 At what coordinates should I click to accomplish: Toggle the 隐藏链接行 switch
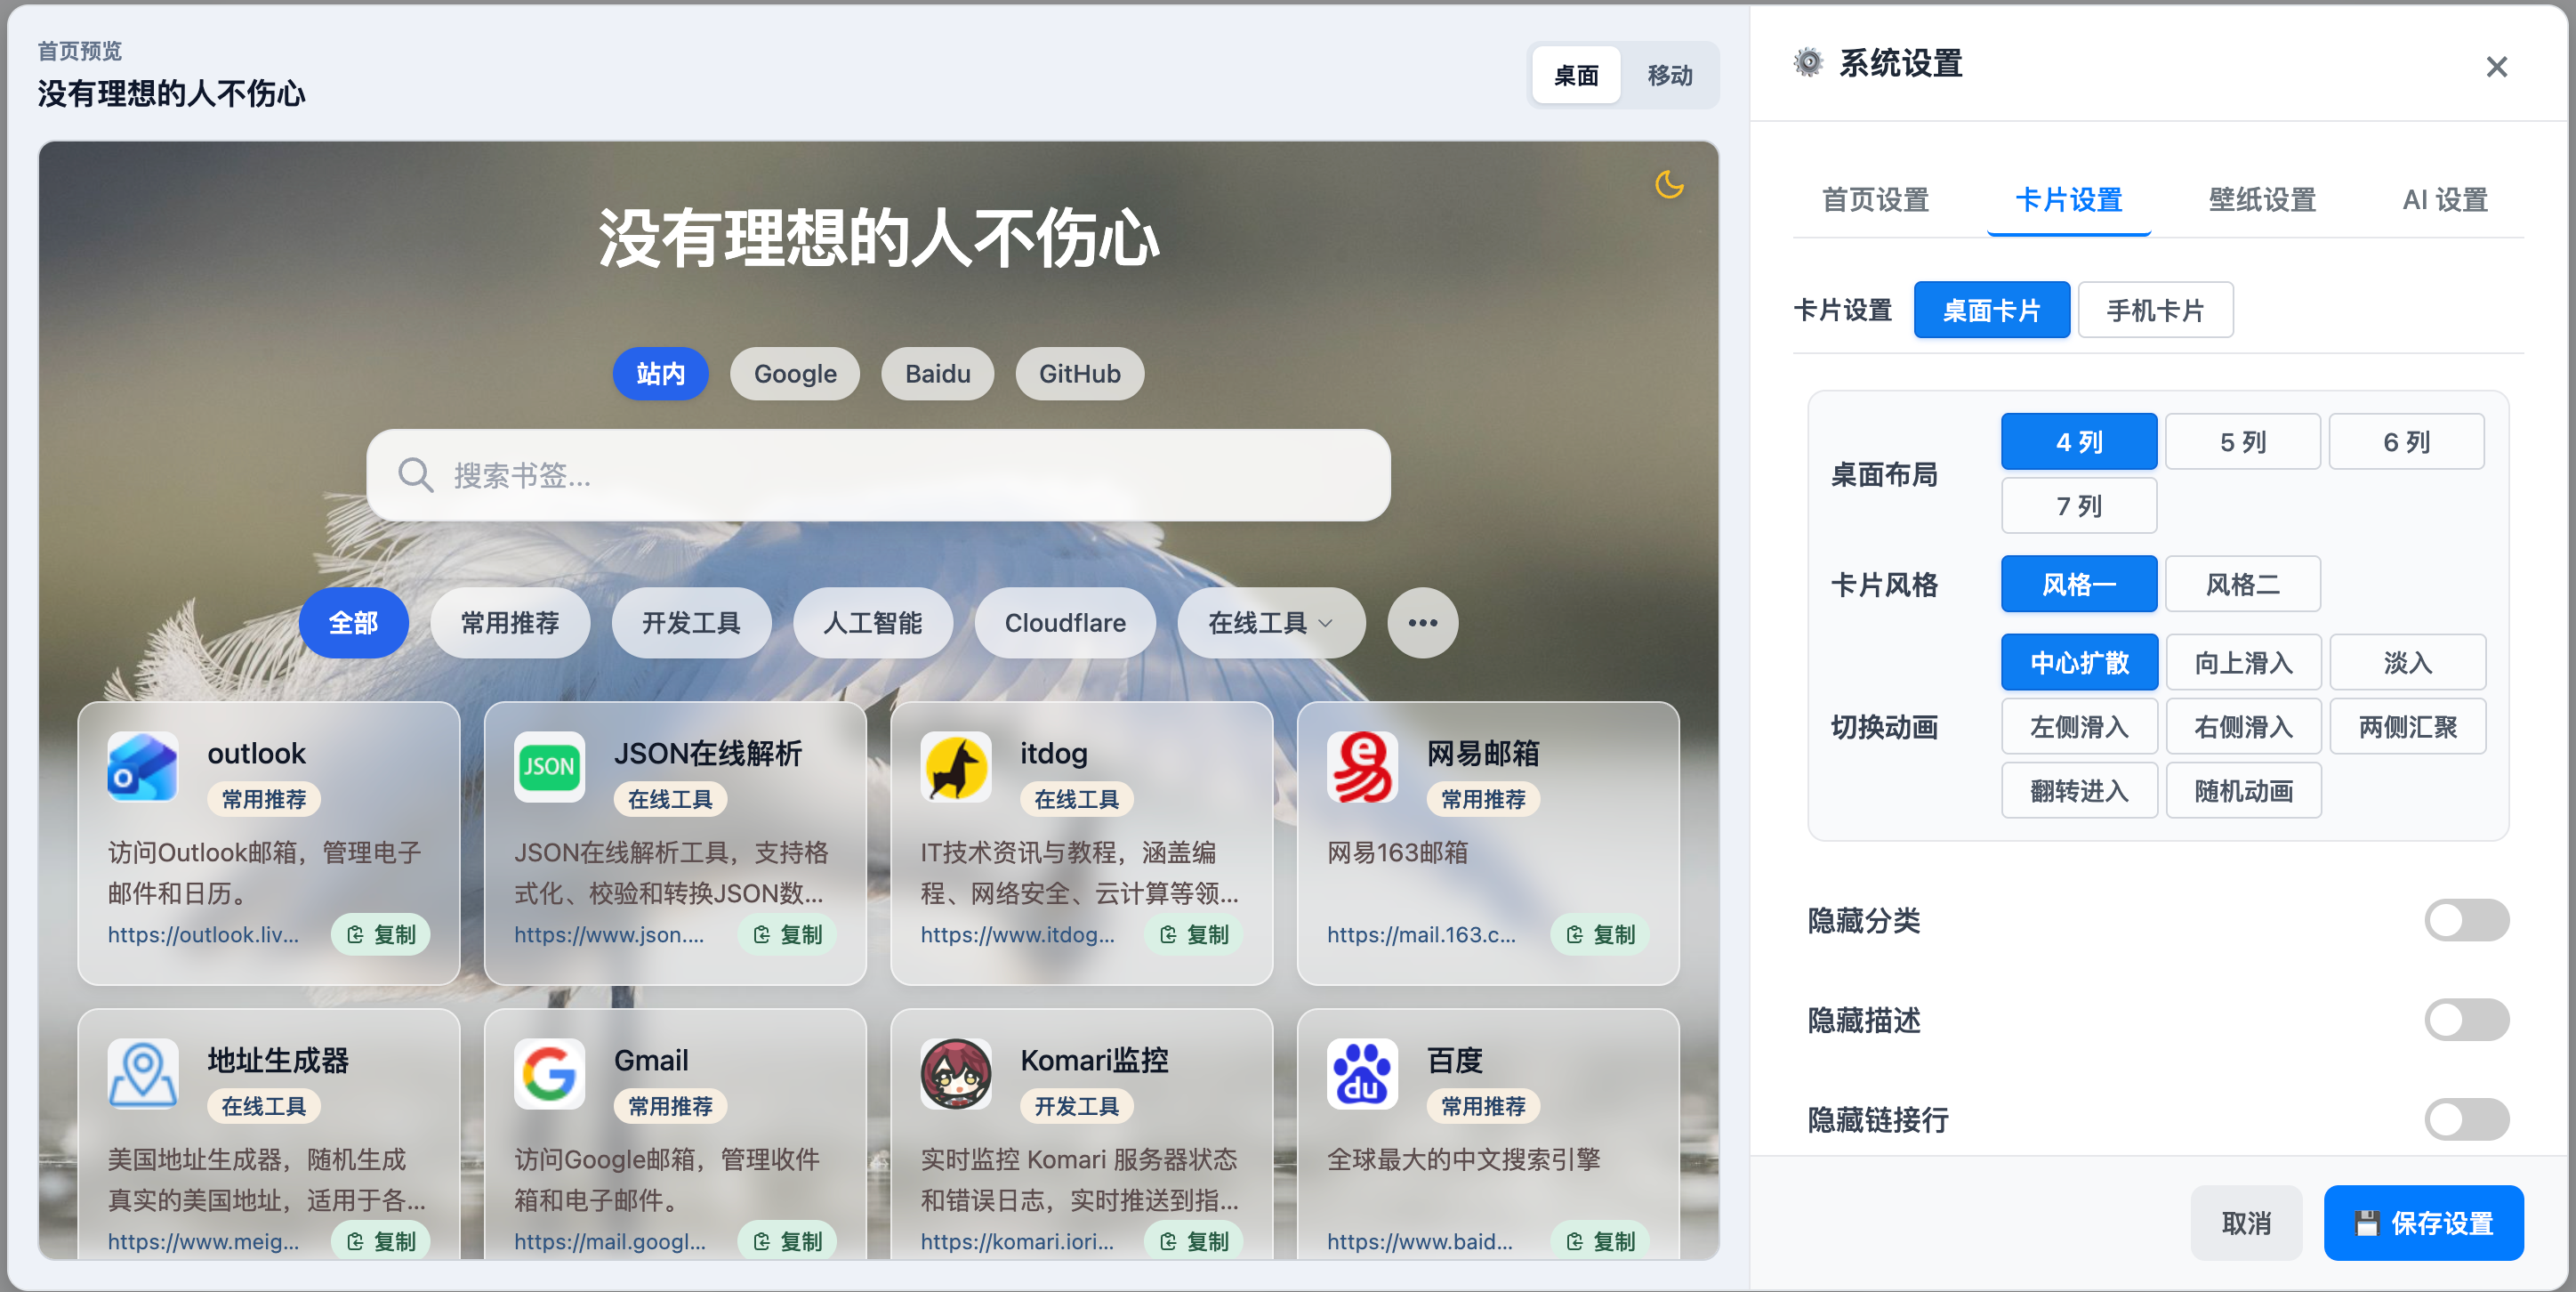(2467, 1119)
